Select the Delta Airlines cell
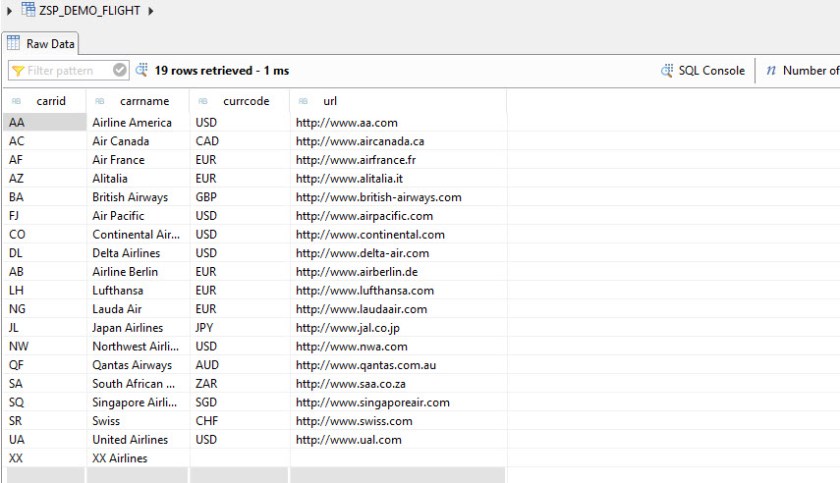This screenshot has width=840, height=483. pos(138,253)
